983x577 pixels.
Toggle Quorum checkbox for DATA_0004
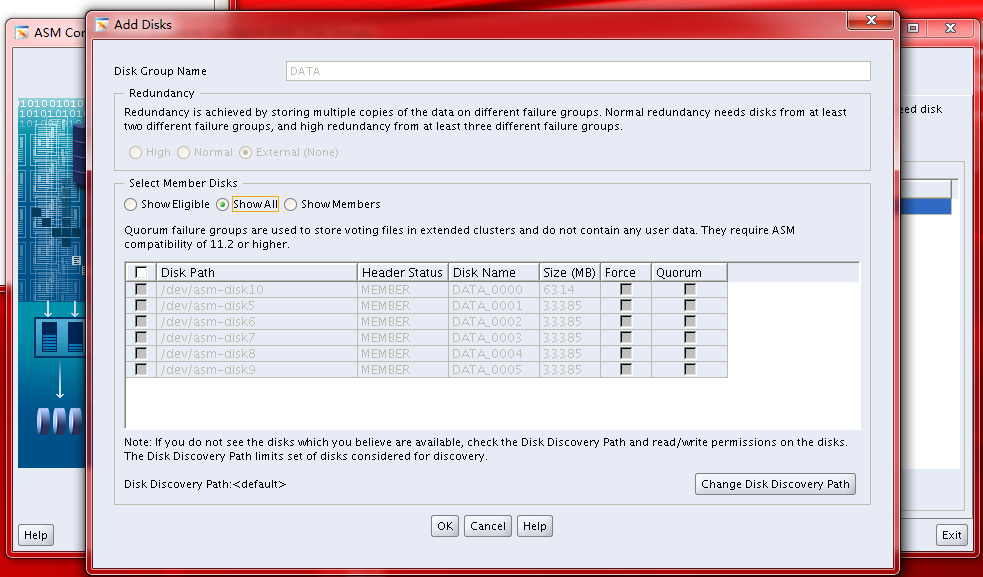[690, 353]
